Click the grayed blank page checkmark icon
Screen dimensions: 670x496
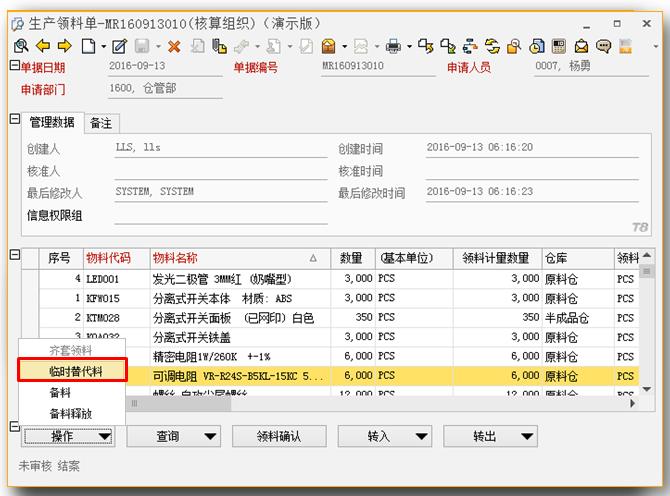point(306,46)
